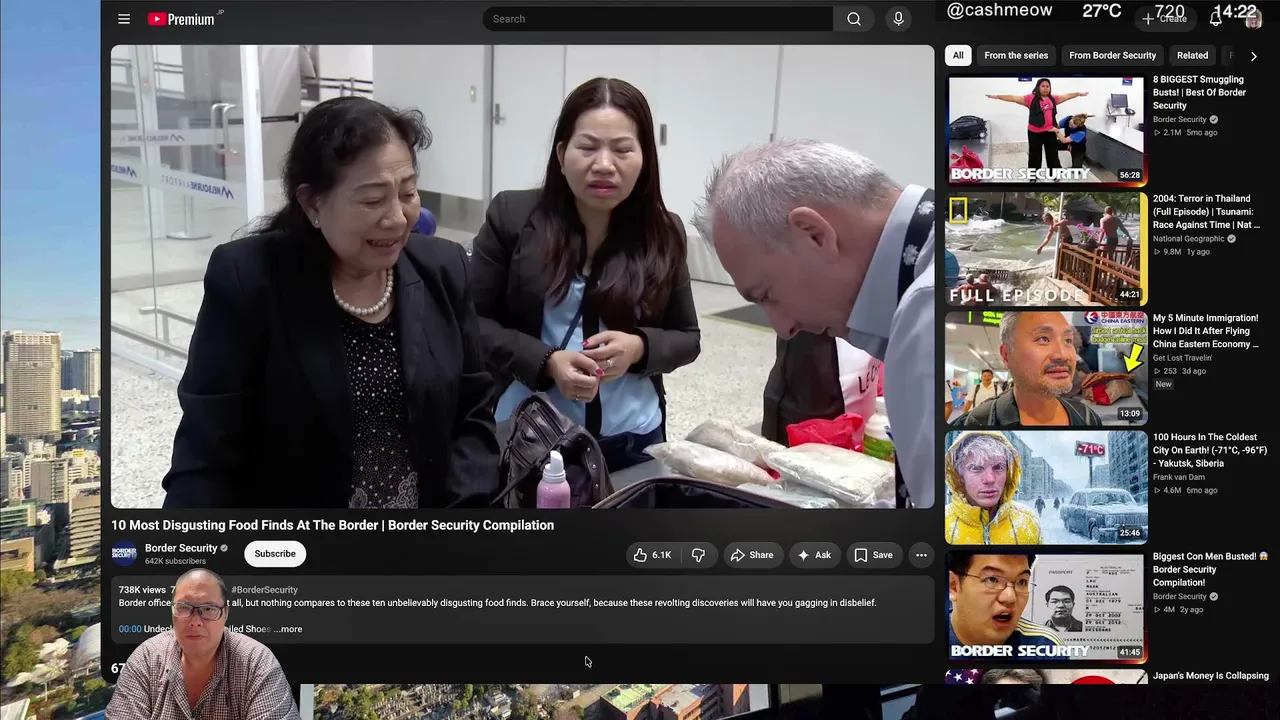1280x720 pixels.
Task: Jump to the 00:00 timestamp
Action: [130, 629]
